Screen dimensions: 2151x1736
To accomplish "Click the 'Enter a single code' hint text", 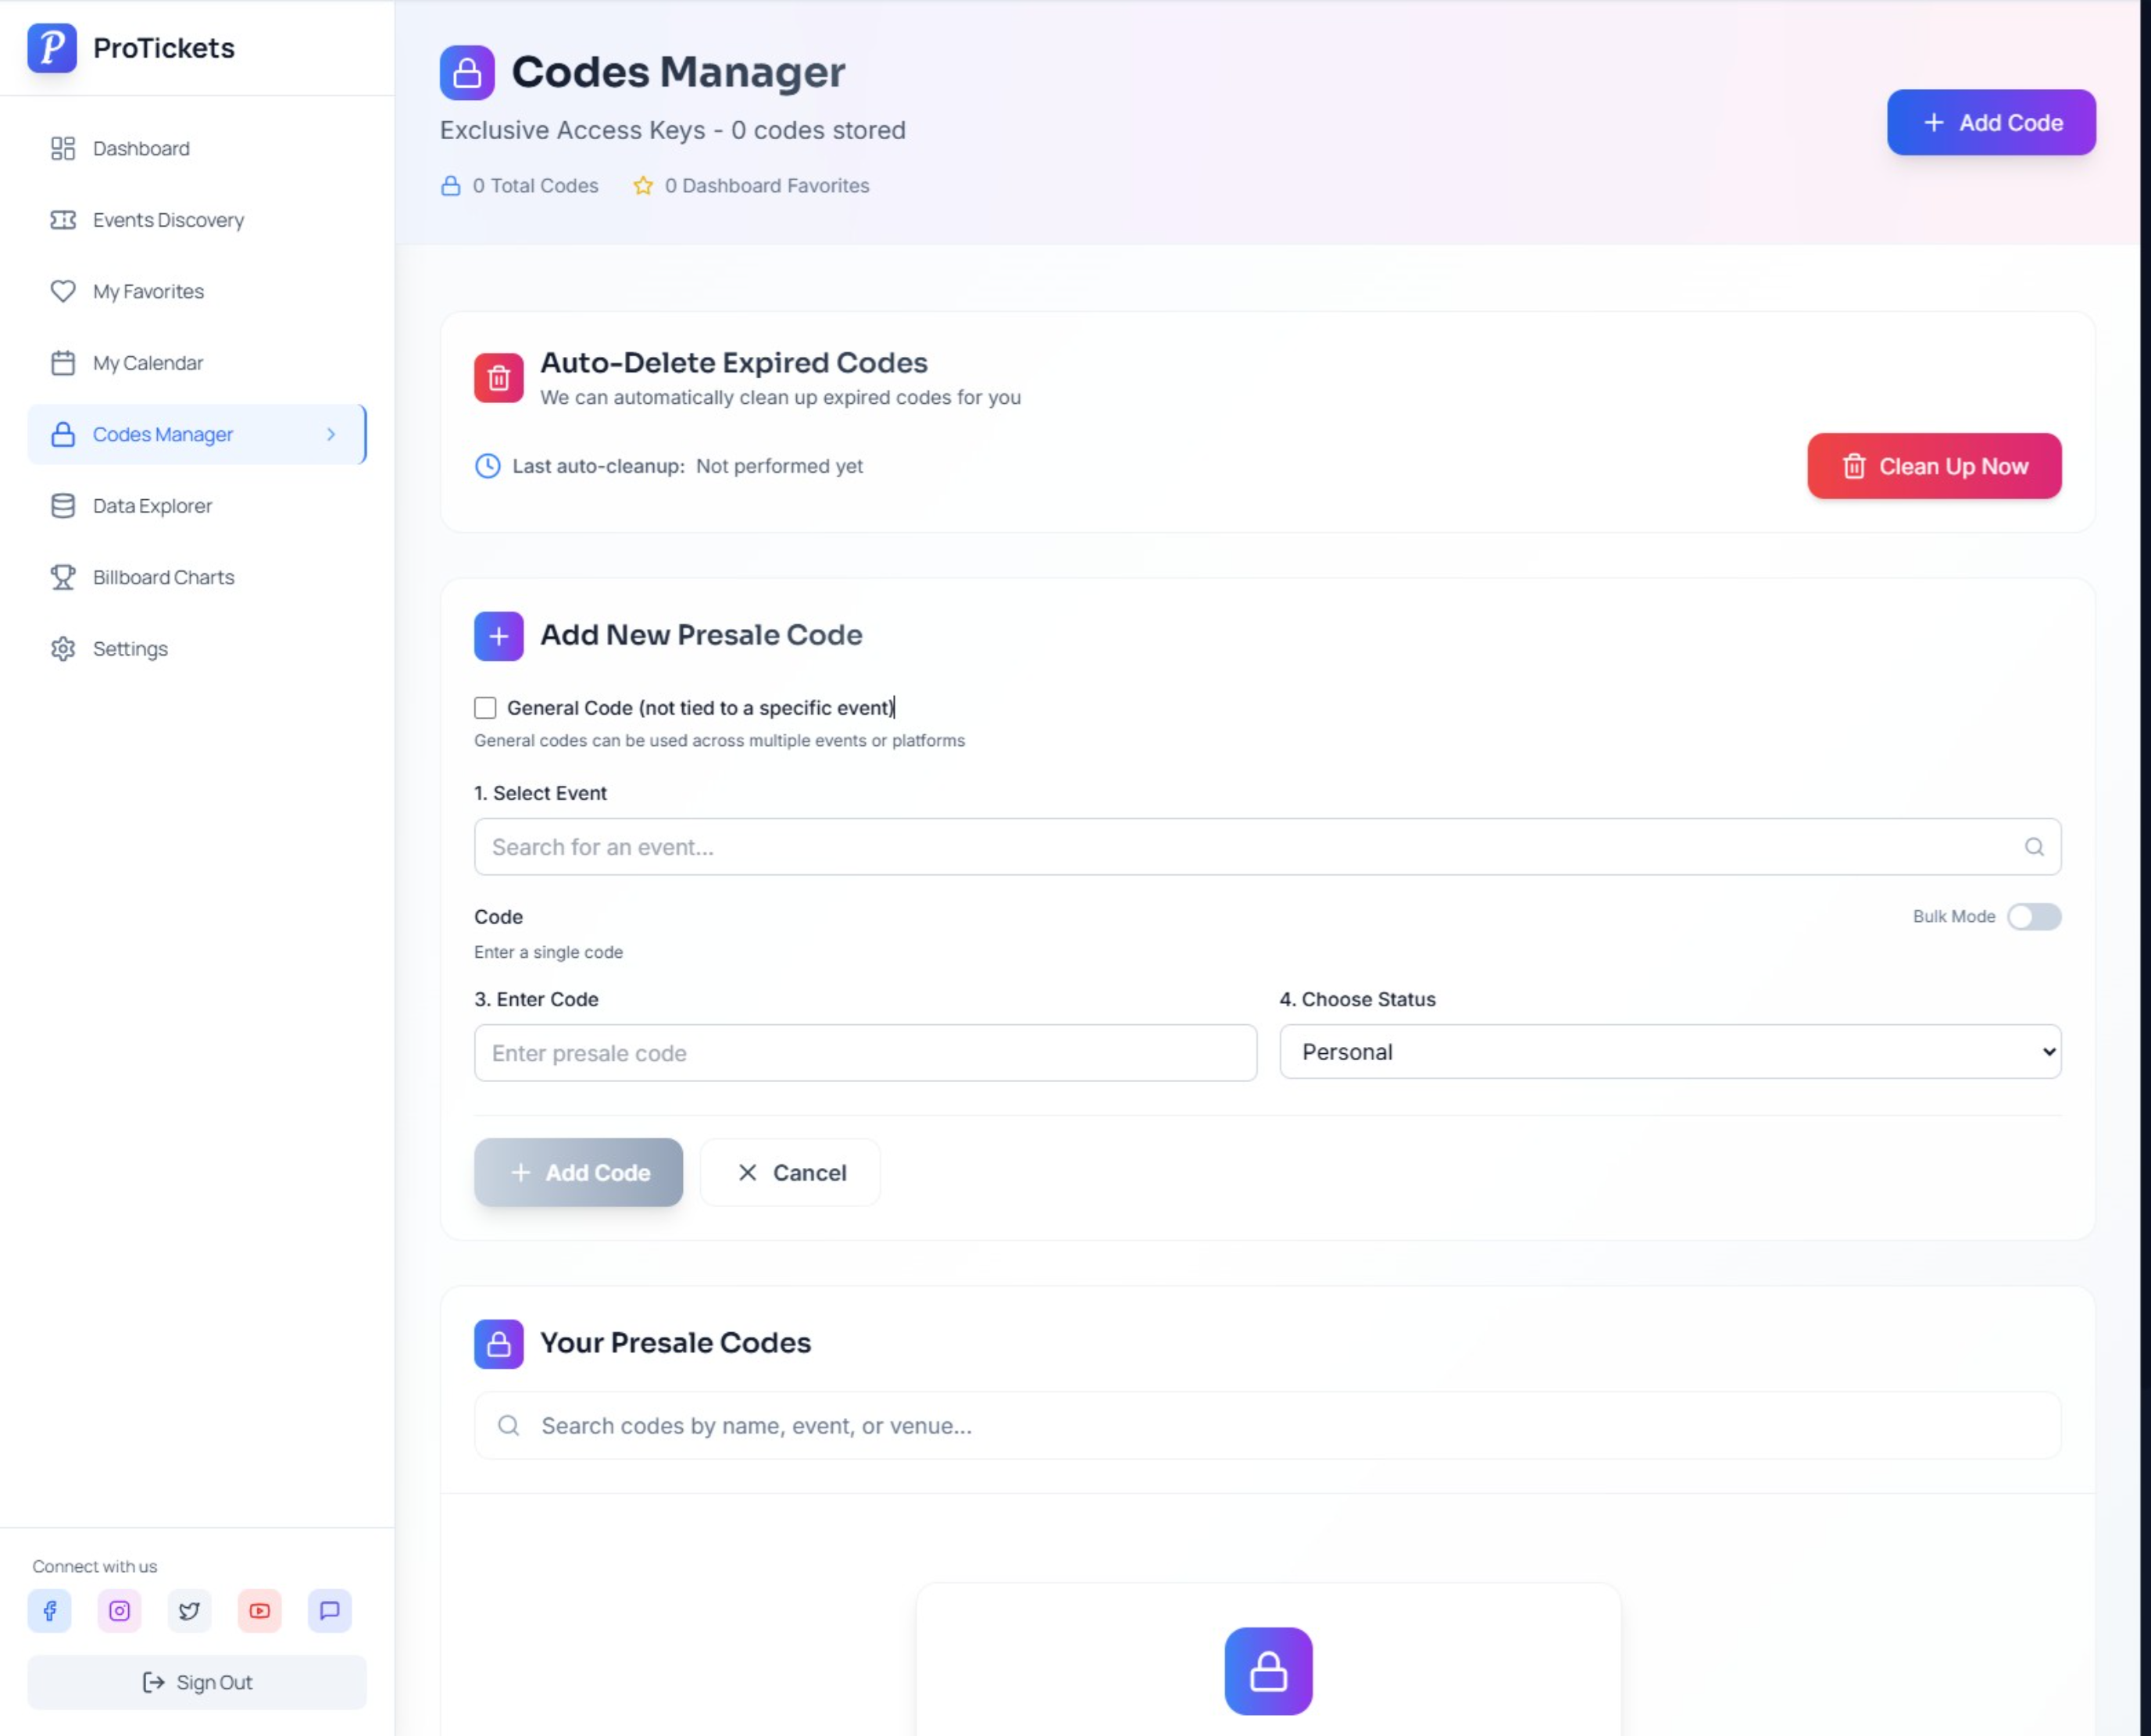I will pyautogui.click(x=548, y=953).
